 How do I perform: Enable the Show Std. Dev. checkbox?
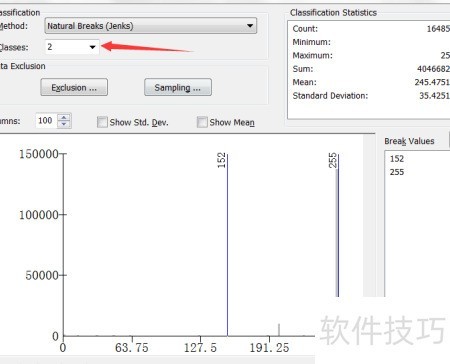pos(102,122)
